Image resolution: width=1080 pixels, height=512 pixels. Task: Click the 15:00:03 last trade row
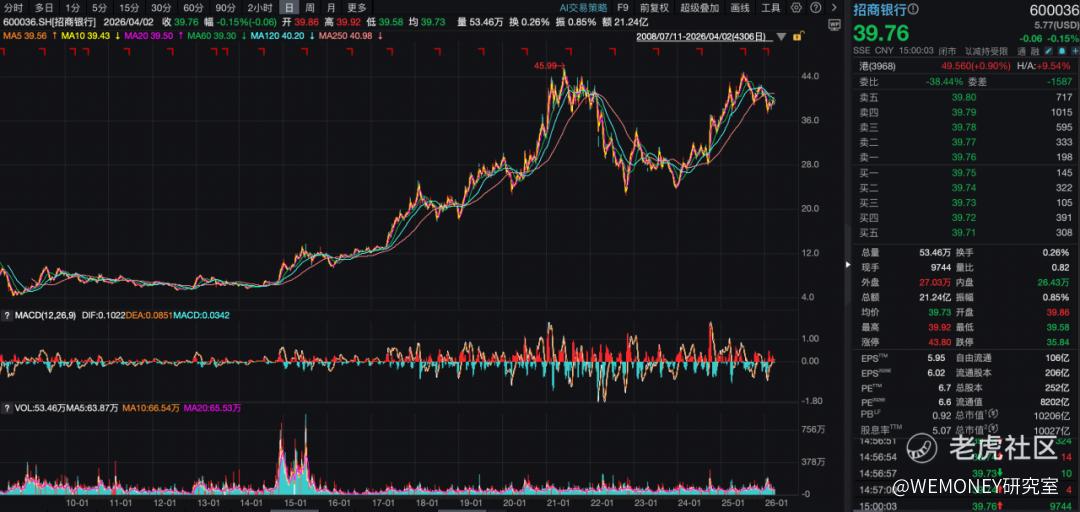(964, 506)
